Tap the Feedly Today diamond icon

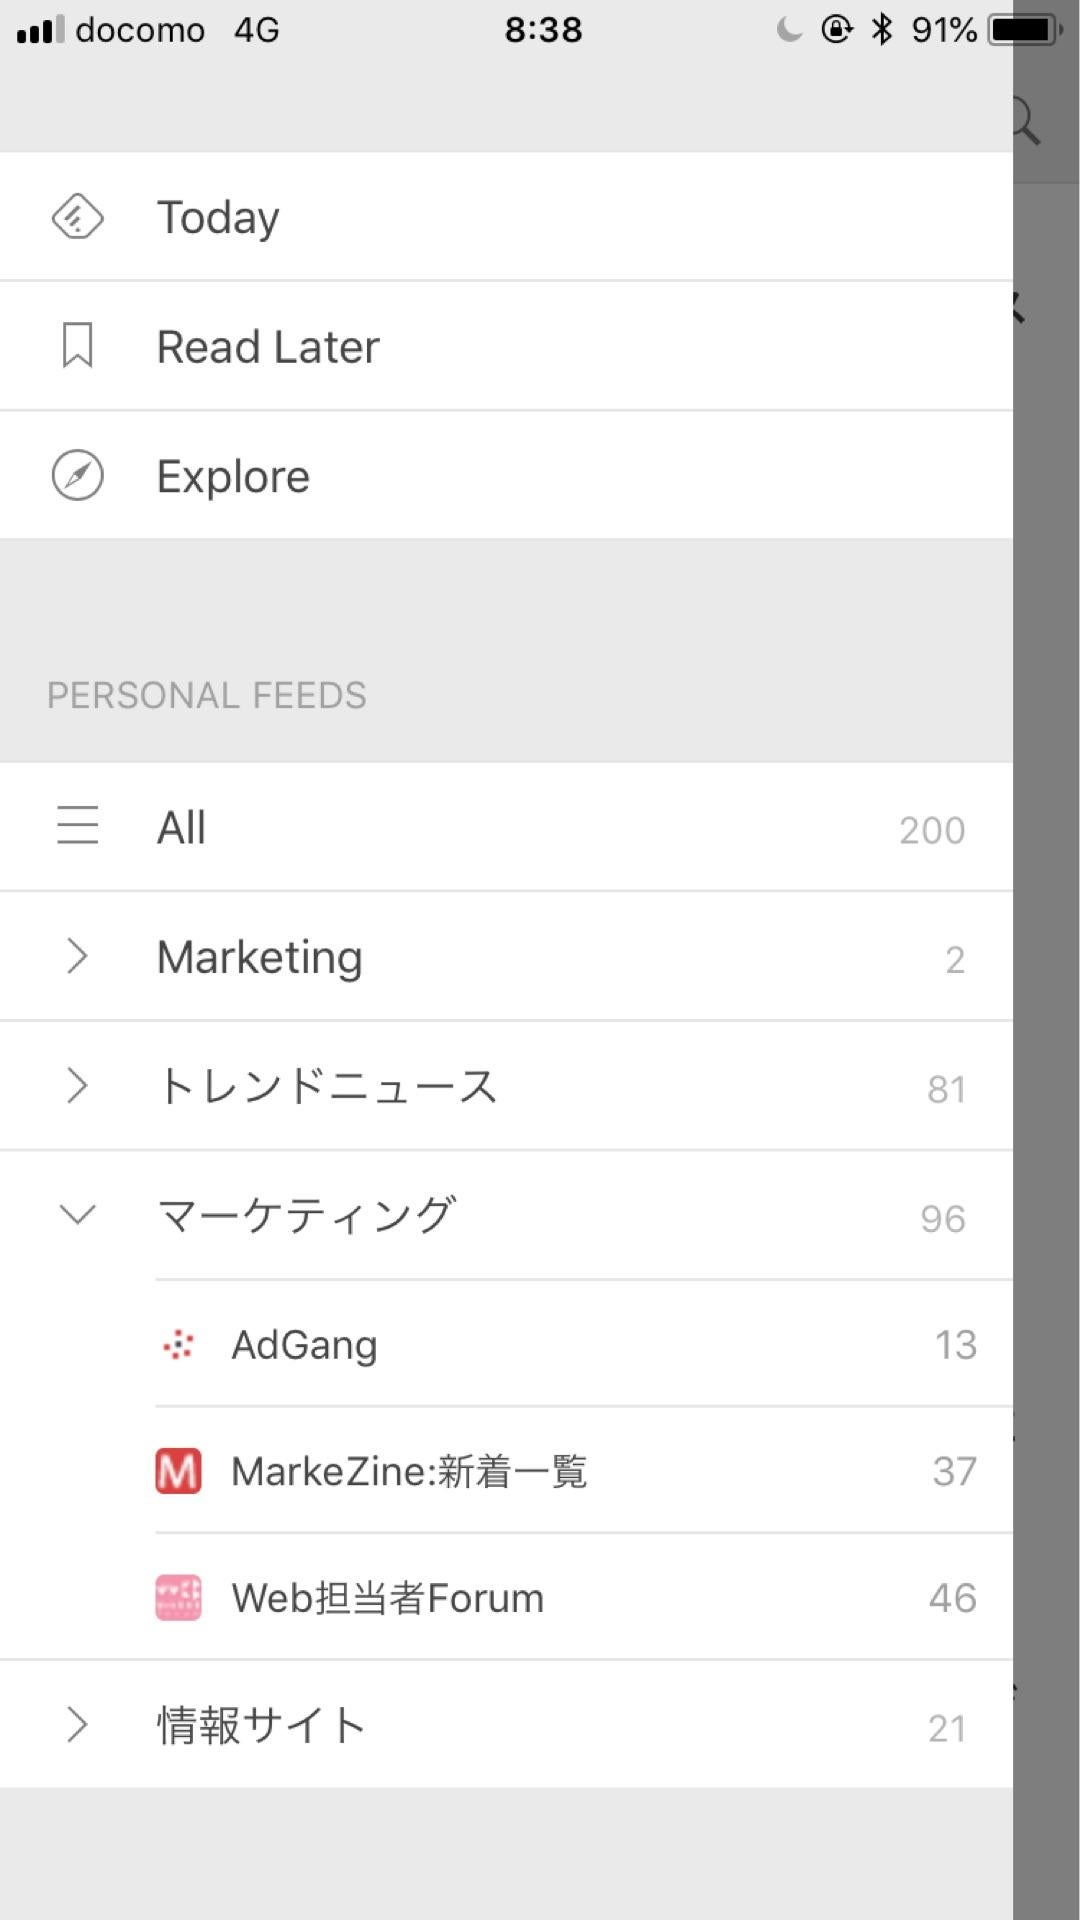click(x=77, y=217)
